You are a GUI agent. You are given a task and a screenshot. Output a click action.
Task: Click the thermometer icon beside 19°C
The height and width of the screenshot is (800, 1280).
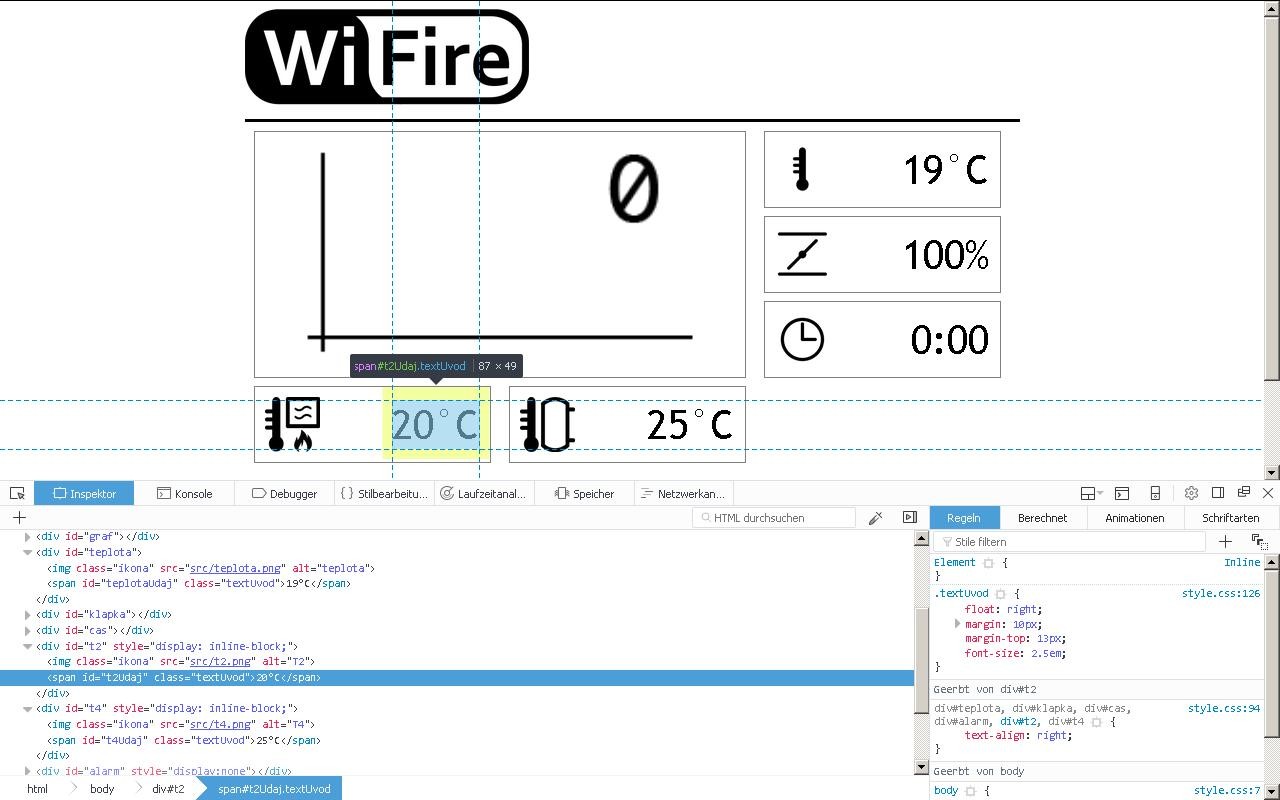(801, 169)
